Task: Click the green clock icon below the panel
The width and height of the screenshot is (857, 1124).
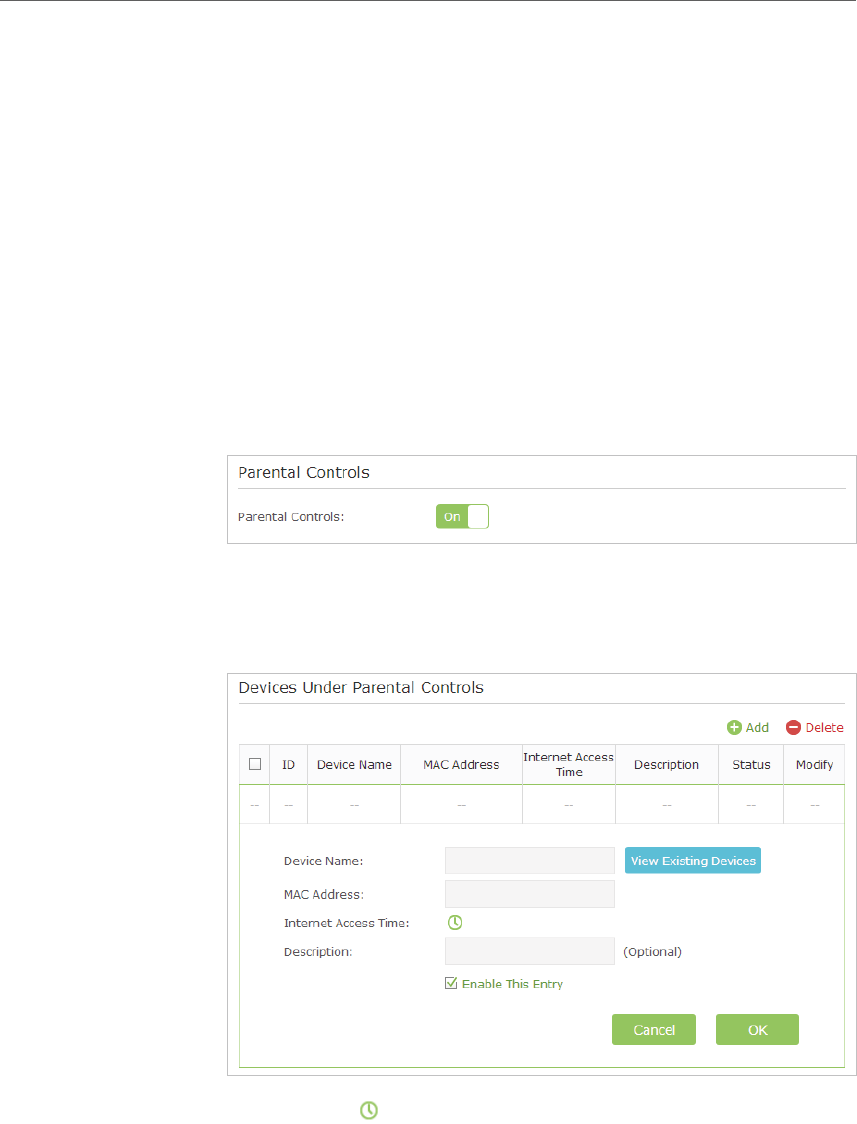Action: [x=368, y=1110]
